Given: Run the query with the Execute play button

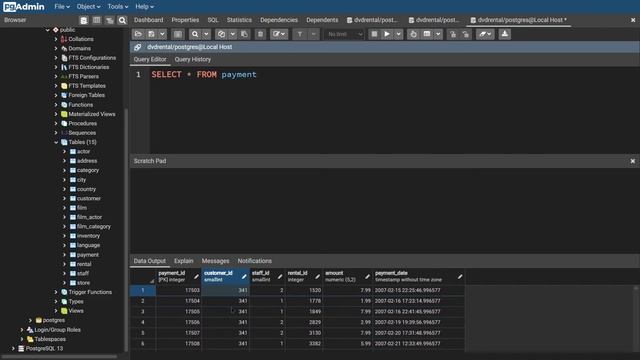Looking at the screenshot, I should coord(387,34).
